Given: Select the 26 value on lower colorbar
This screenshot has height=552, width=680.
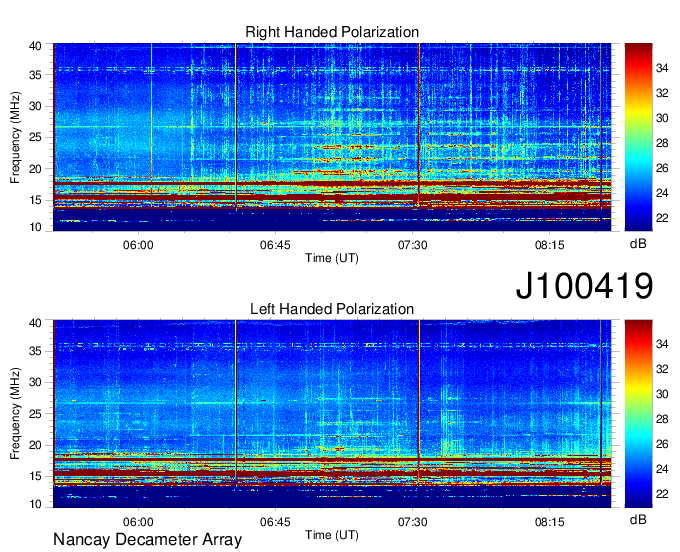Looking at the screenshot, I should click(x=662, y=444).
